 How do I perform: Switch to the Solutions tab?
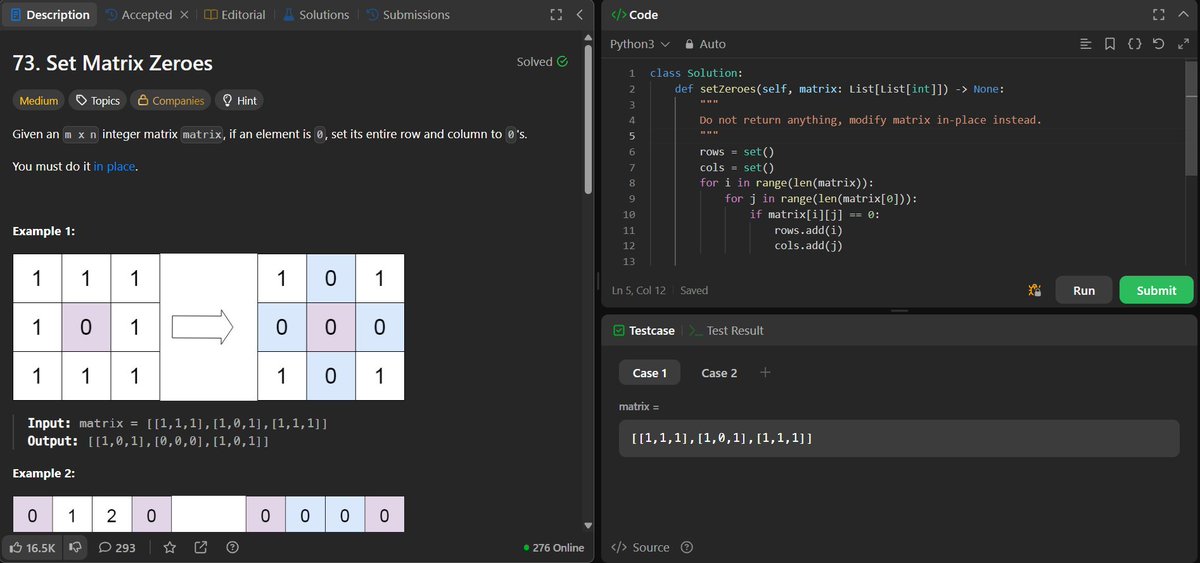(316, 15)
